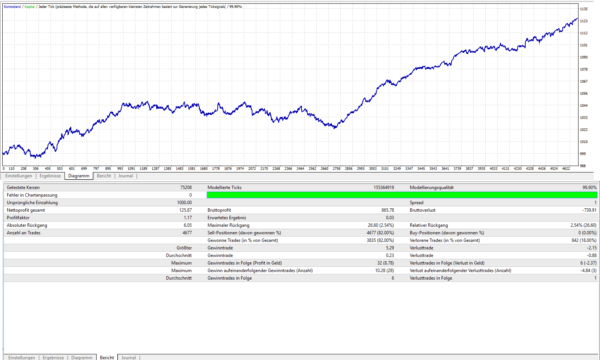Select the value 32 (8.78)
Image resolution: width=600 pixels, height=360 pixels.
pyautogui.click(x=385, y=263)
